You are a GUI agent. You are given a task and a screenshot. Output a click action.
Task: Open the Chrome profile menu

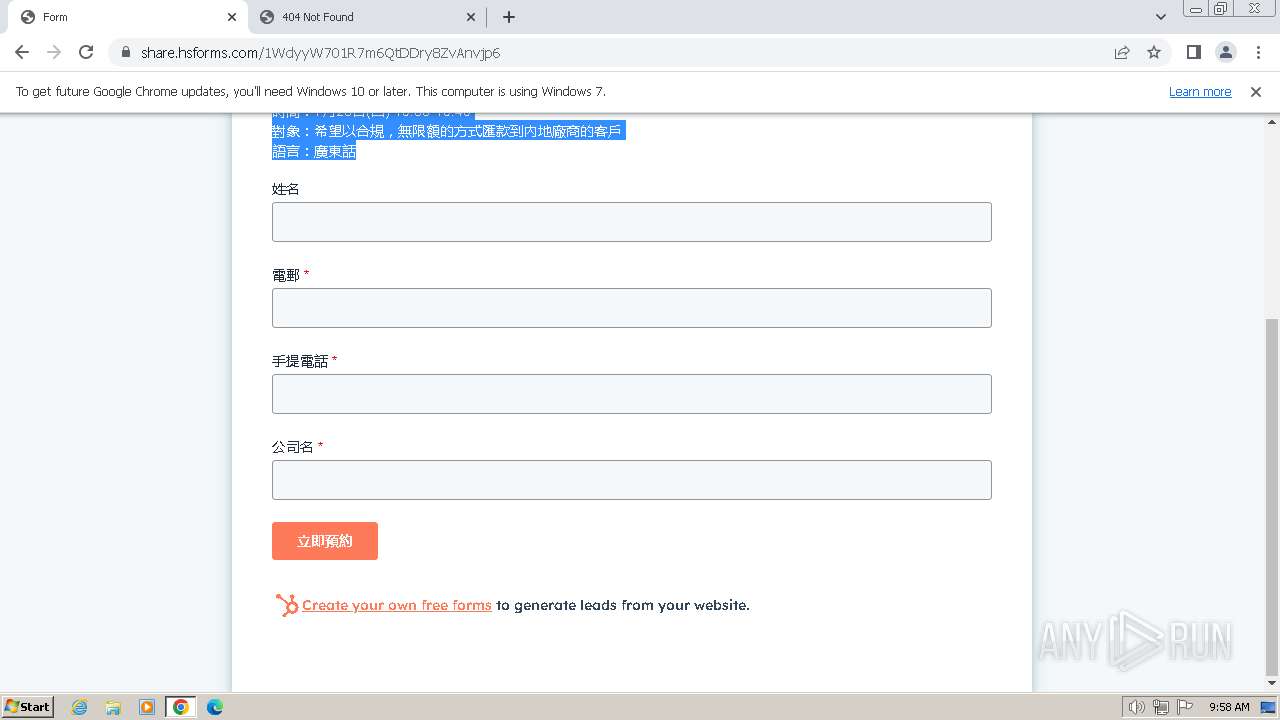point(1225,52)
